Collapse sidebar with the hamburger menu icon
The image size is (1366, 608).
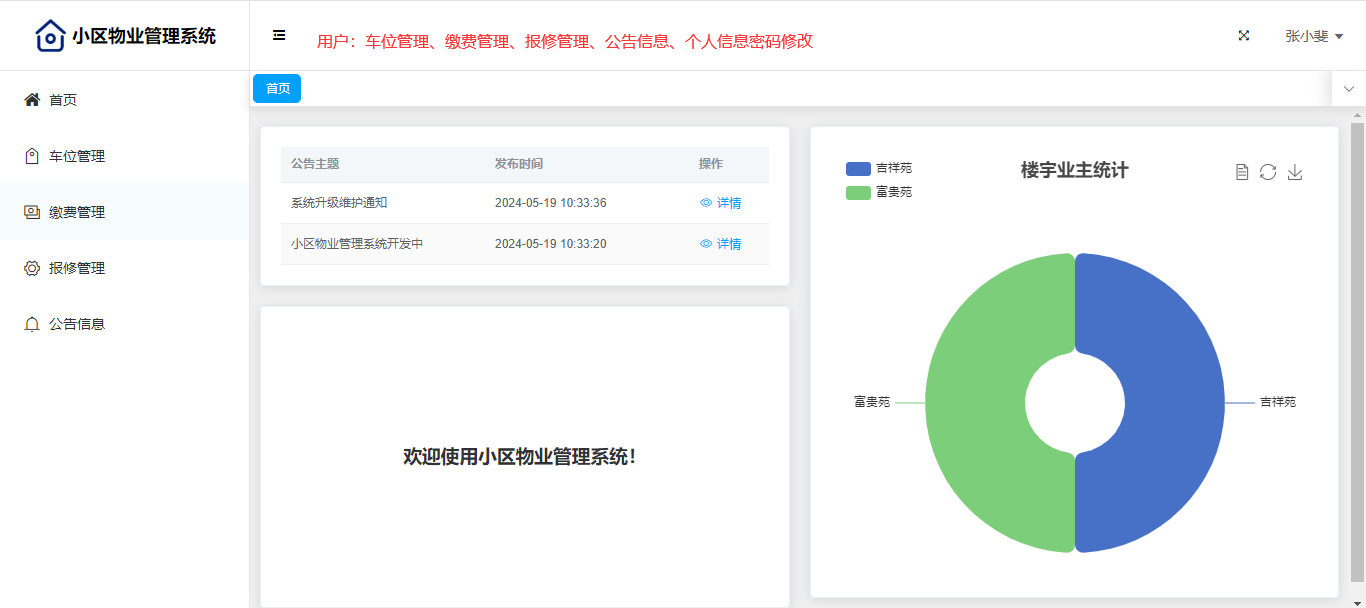pyautogui.click(x=279, y=36)
